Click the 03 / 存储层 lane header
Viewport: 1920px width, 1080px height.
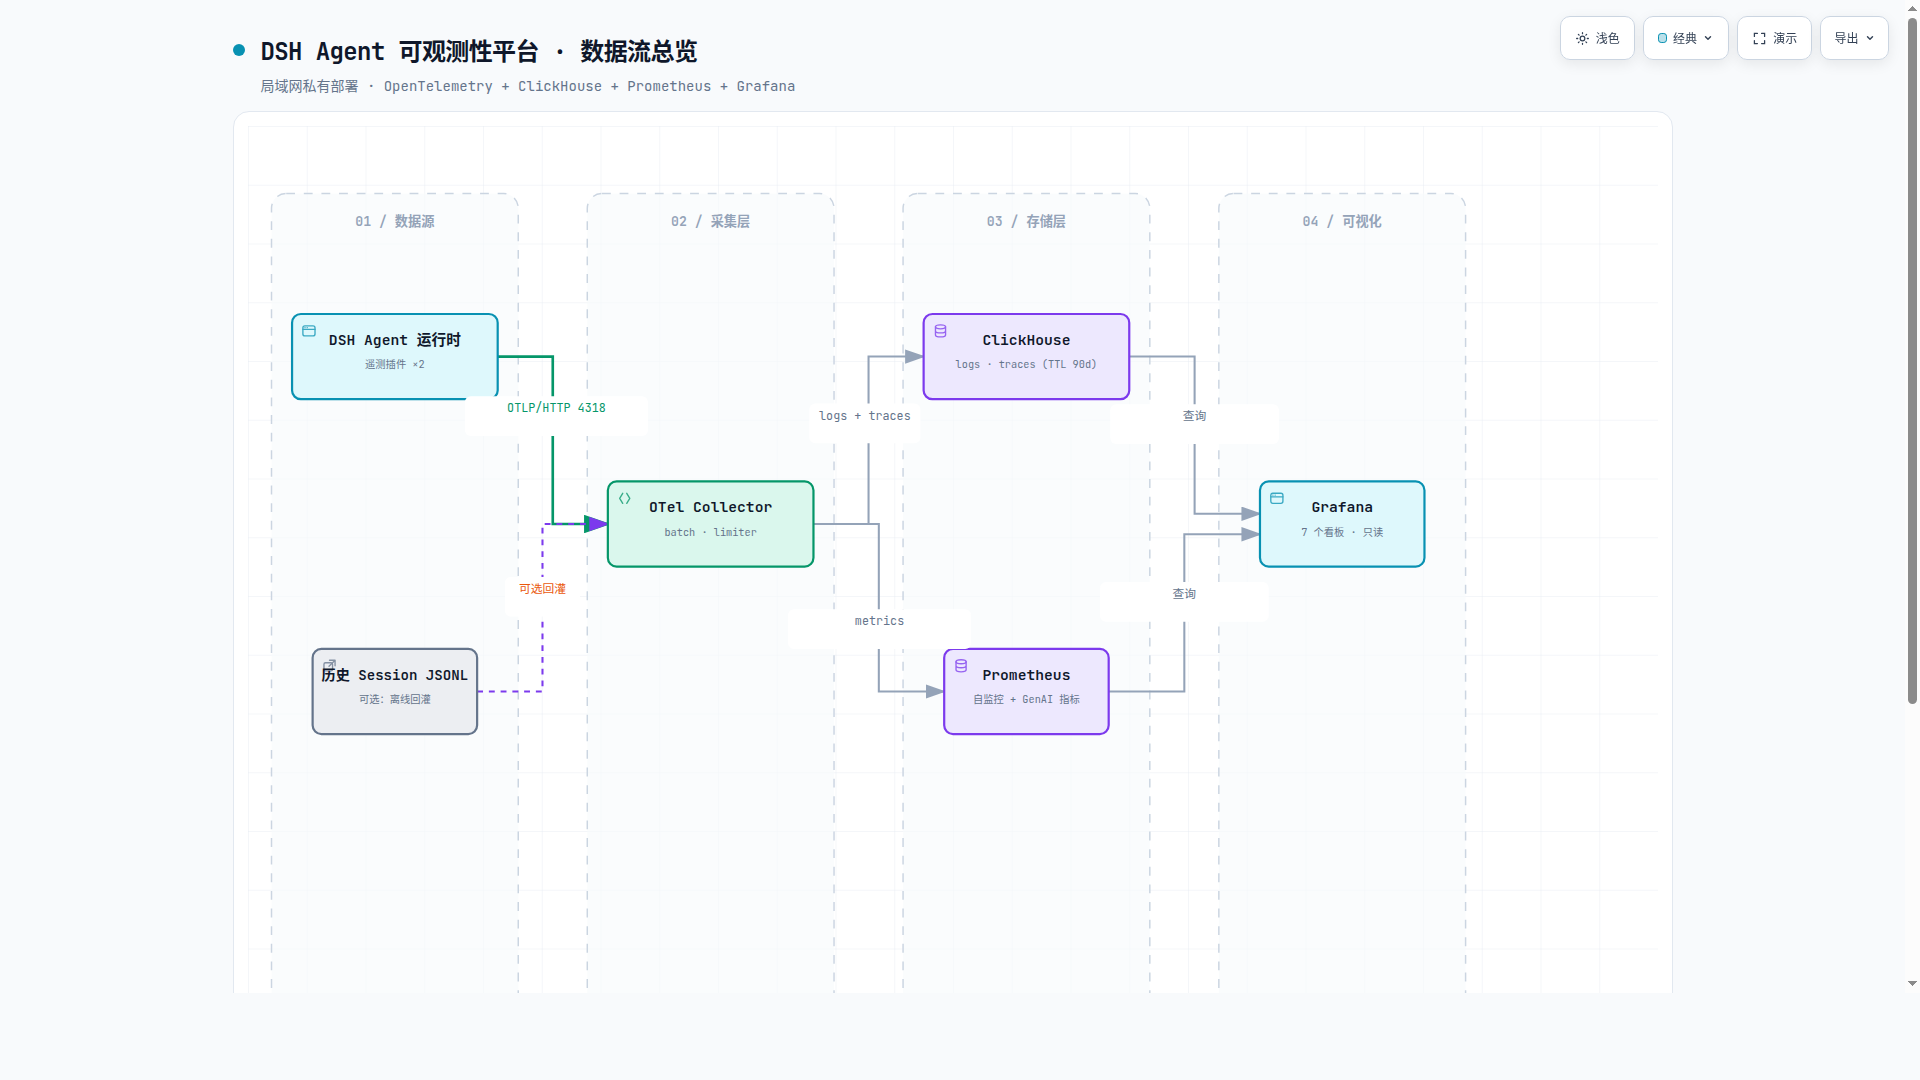coord(1026,221)
